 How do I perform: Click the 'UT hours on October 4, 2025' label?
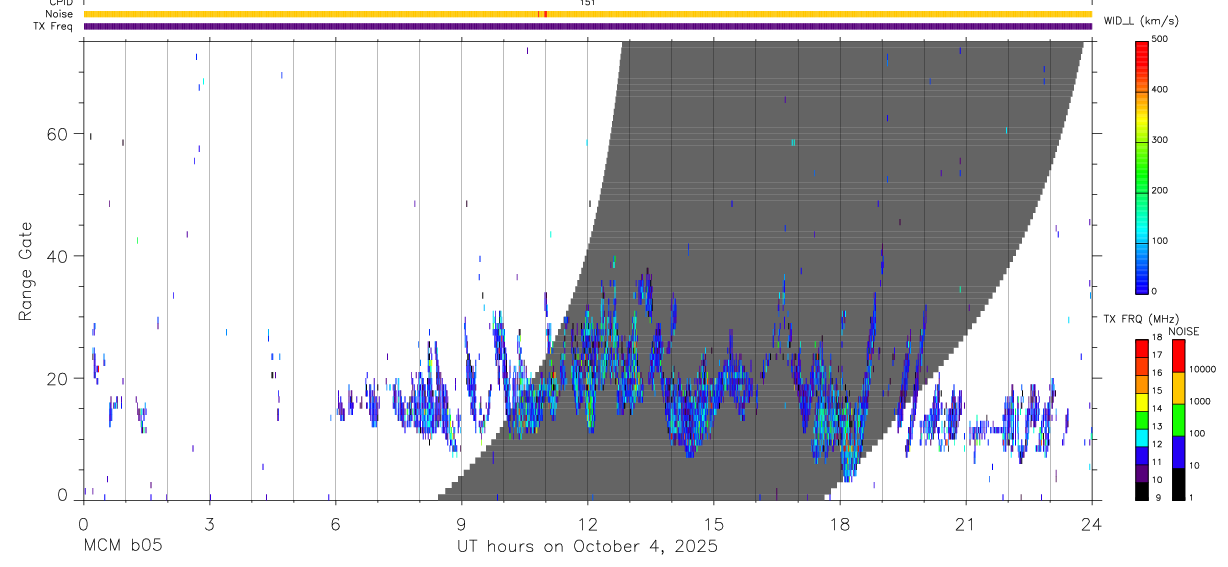point(587,546)
